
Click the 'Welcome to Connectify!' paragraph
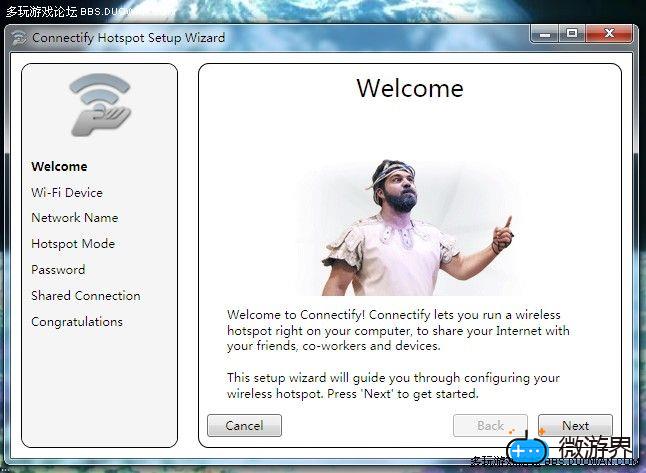(x=398, y=330)
